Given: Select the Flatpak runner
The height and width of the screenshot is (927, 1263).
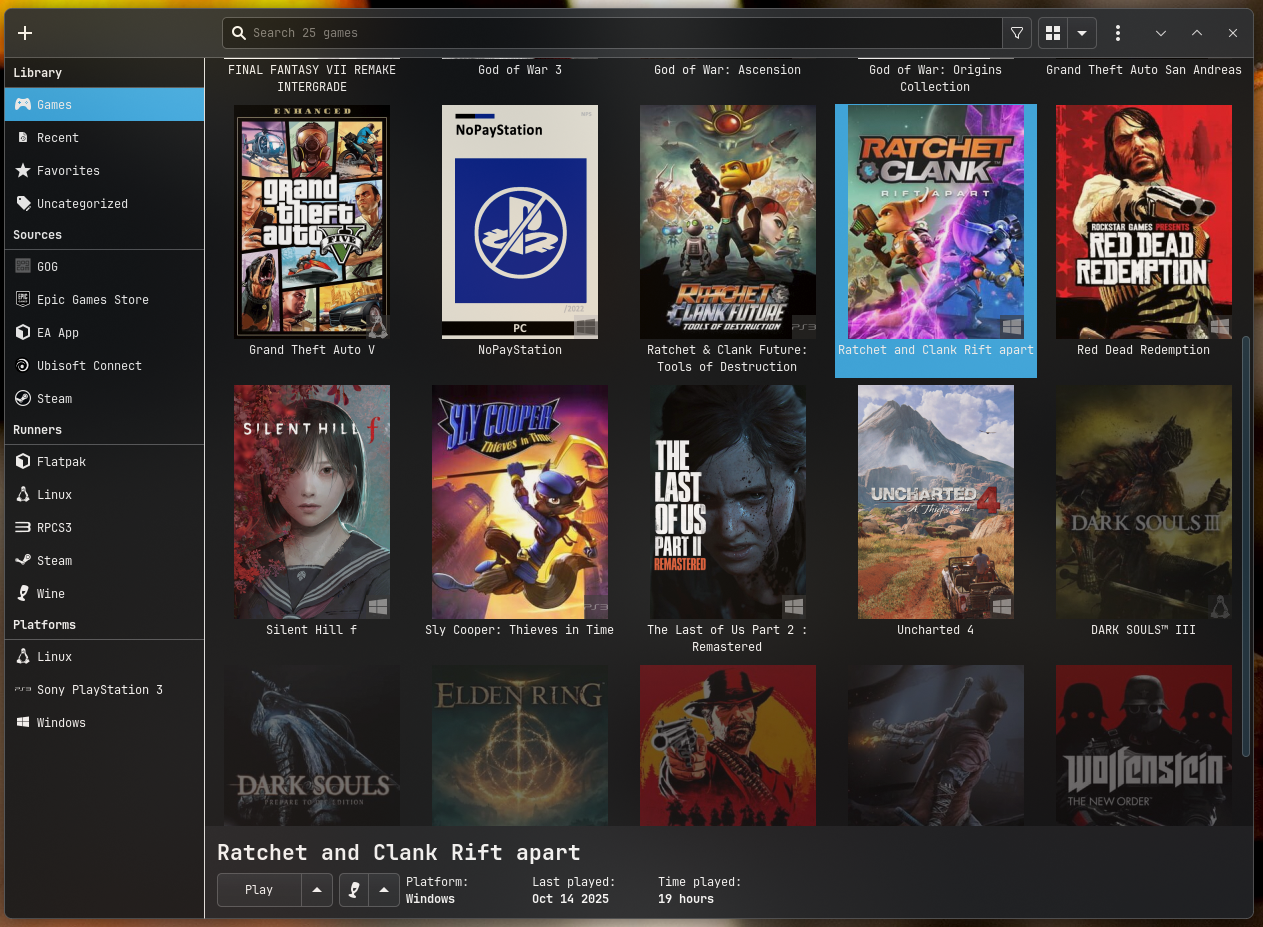Looking at the screenshot, I should click(105, 461).
